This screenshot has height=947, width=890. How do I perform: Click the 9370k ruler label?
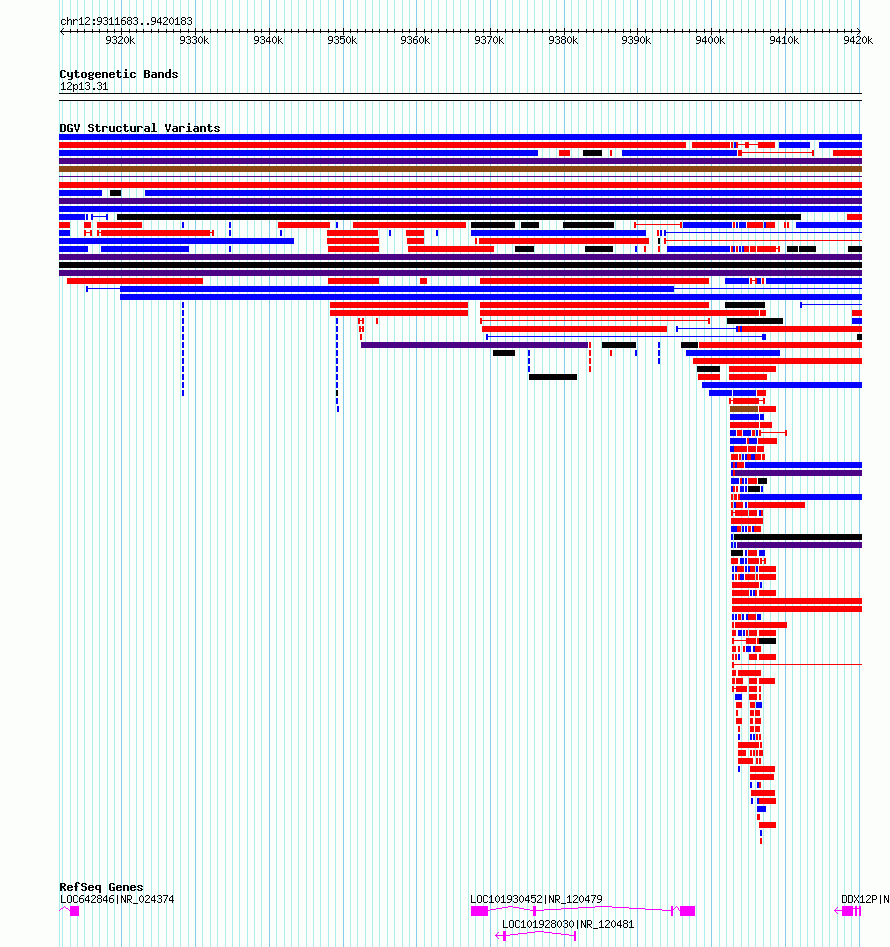(489, 40)
